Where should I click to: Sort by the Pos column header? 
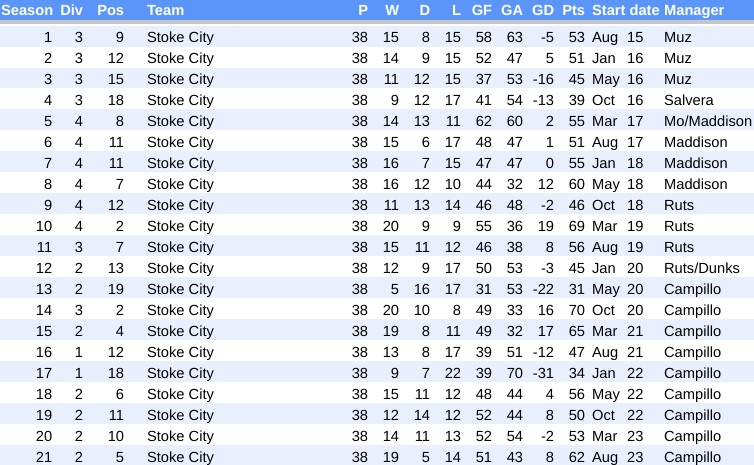click(x=110, y=10)
